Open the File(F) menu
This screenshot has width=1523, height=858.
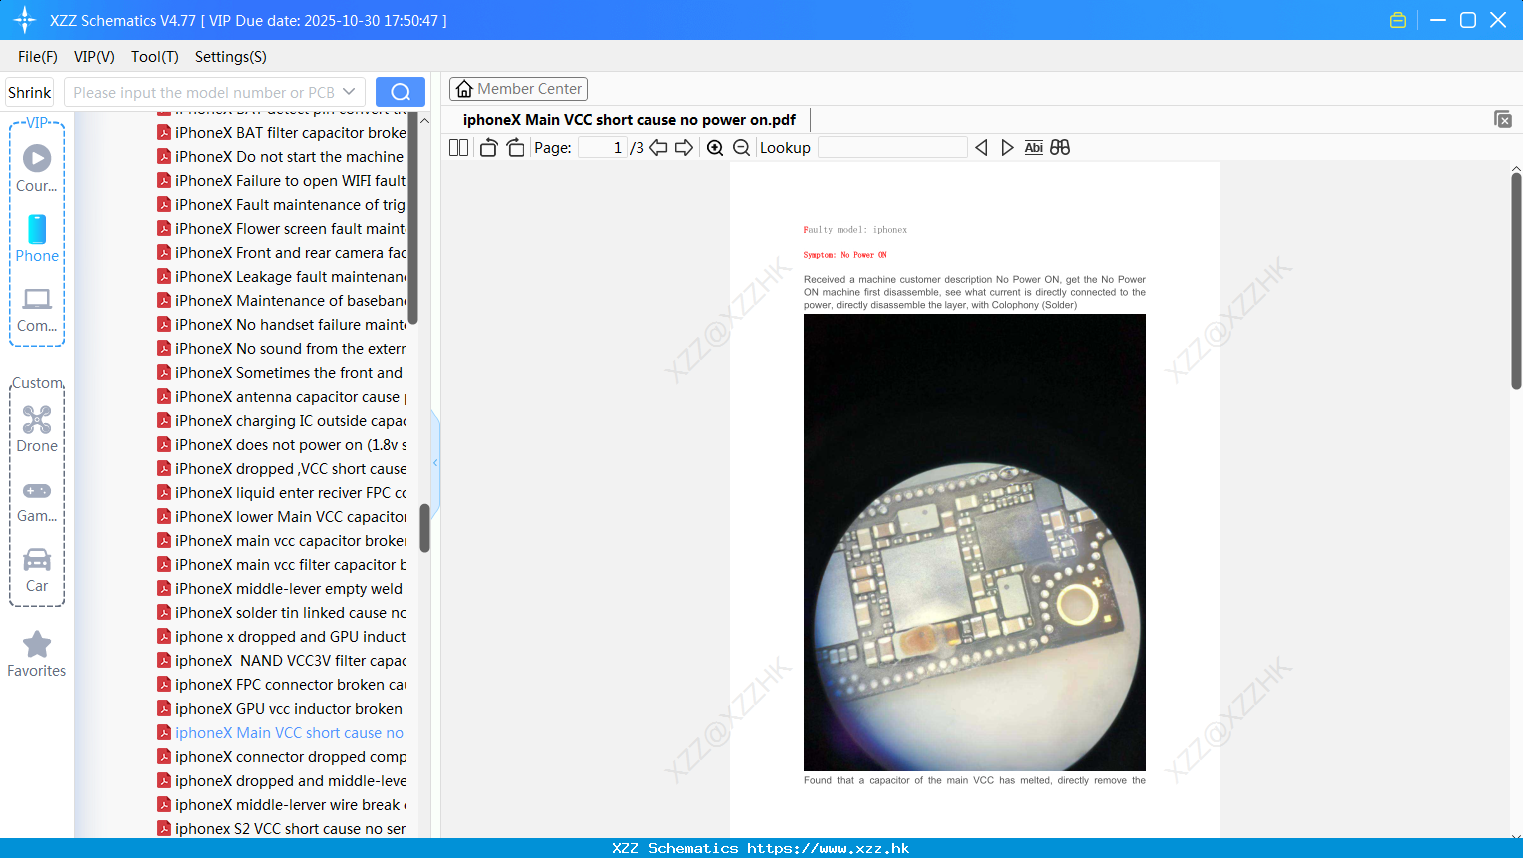click(38, 57)
